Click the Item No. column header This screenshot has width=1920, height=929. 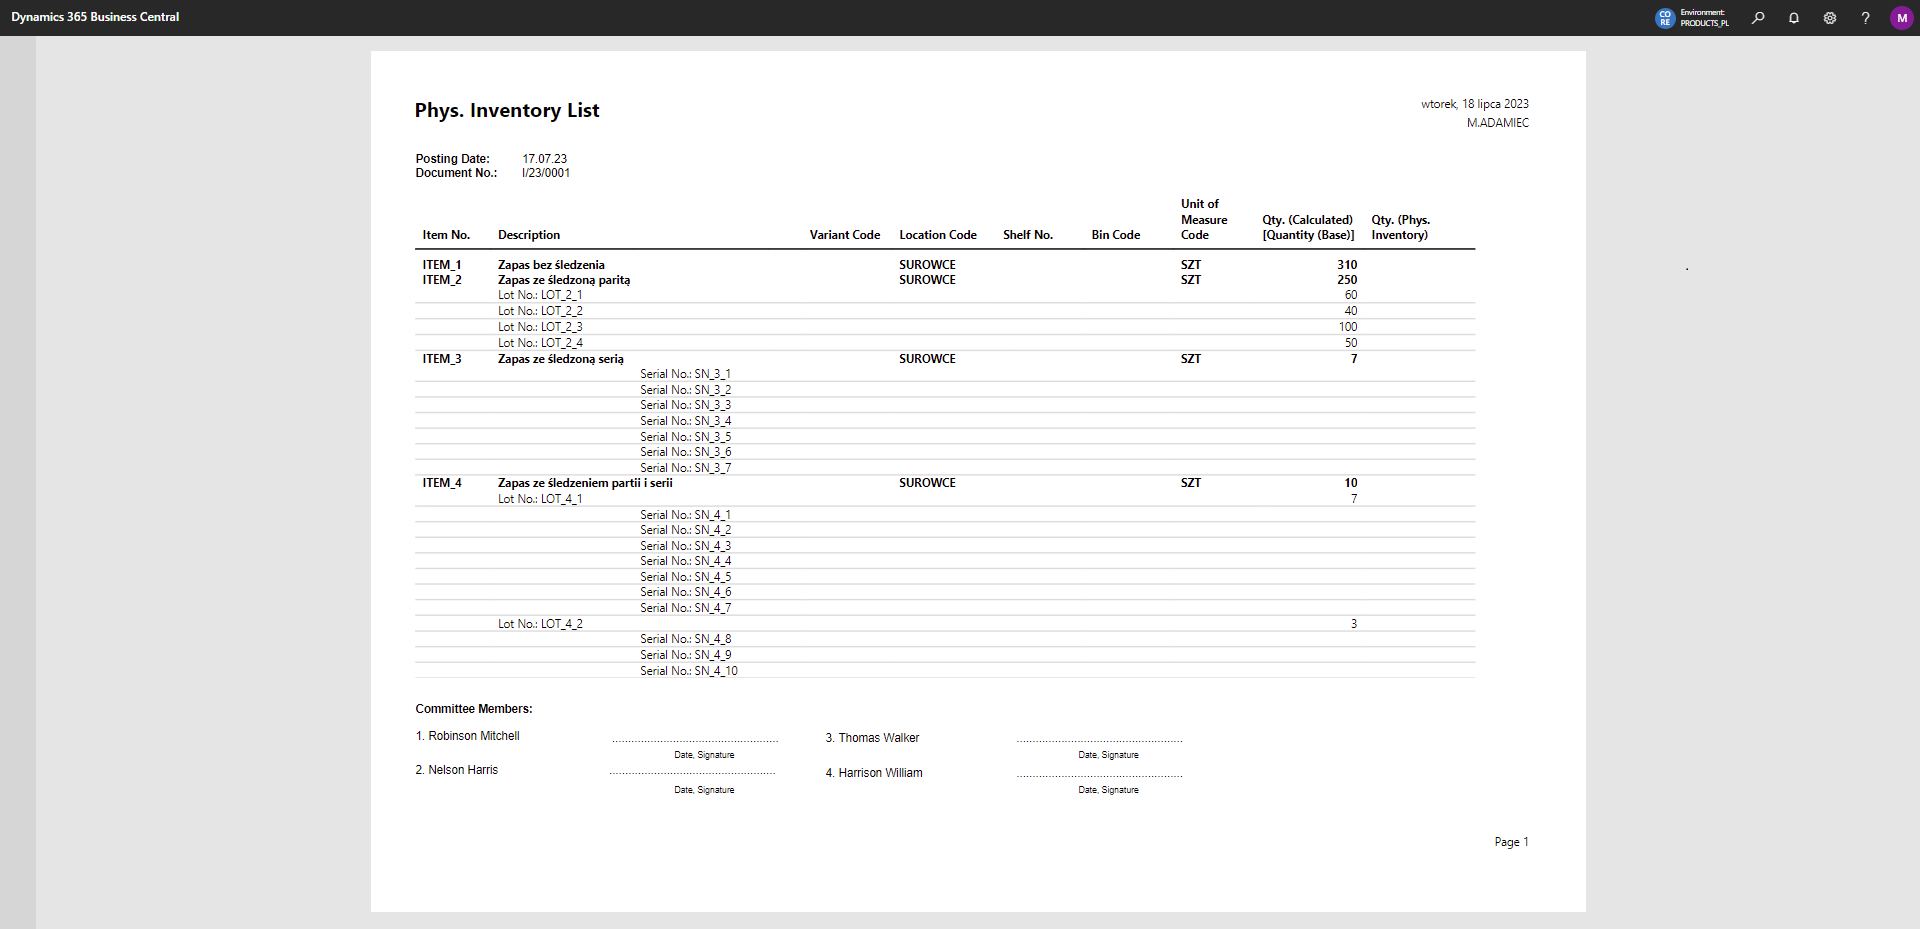click(446, 235)
